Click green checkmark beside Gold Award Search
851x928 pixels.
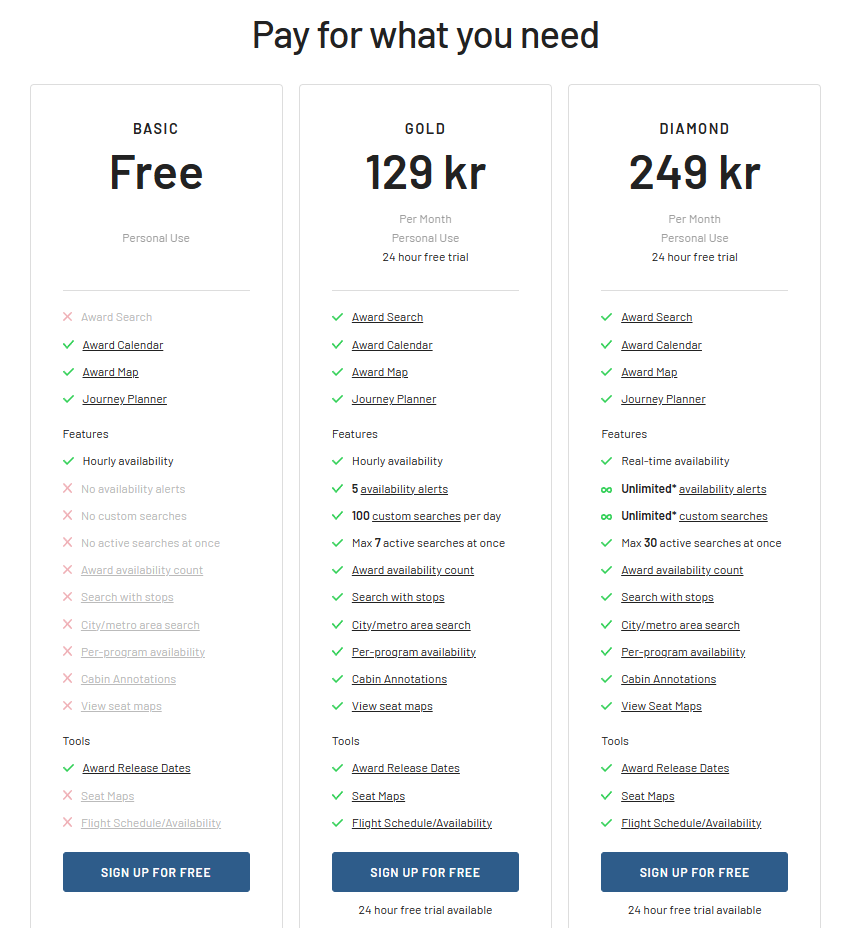pos(337,317)
